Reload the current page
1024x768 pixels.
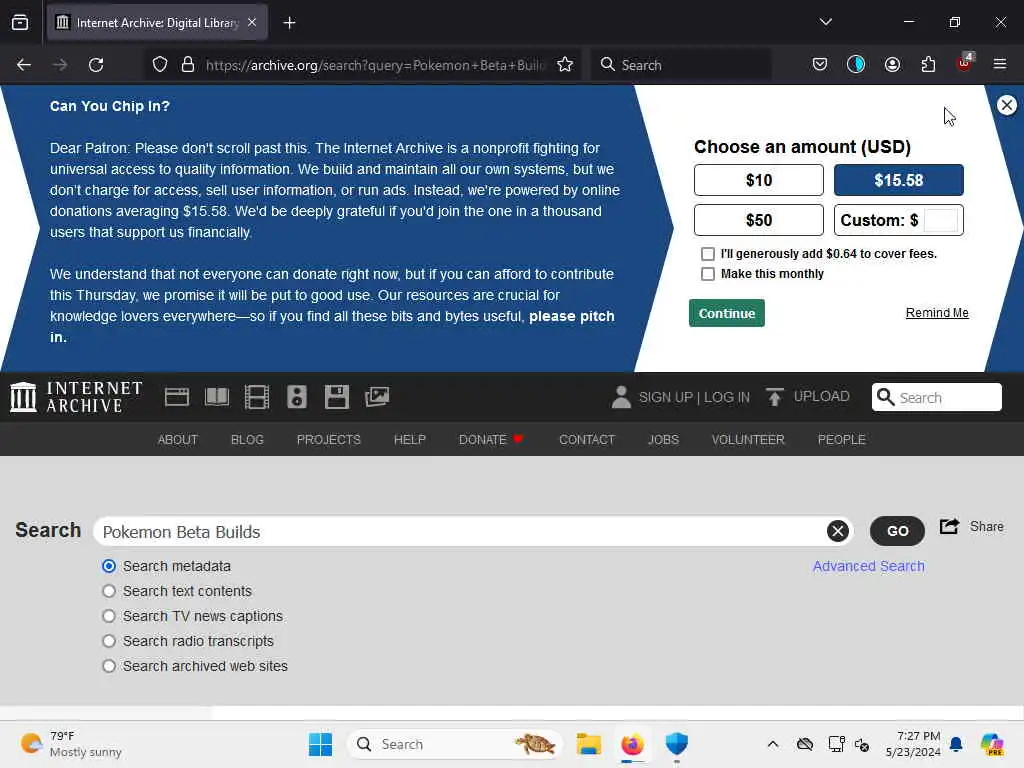click(96, 65)
